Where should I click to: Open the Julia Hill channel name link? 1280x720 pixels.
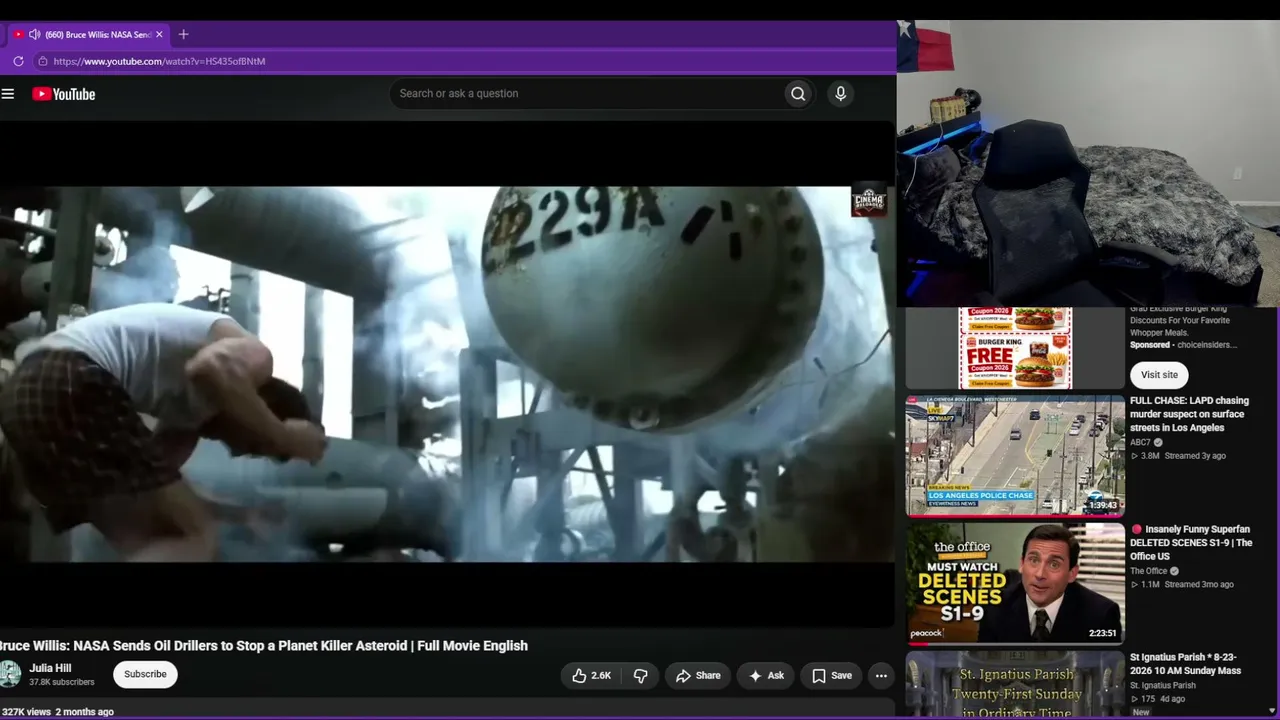50,668
